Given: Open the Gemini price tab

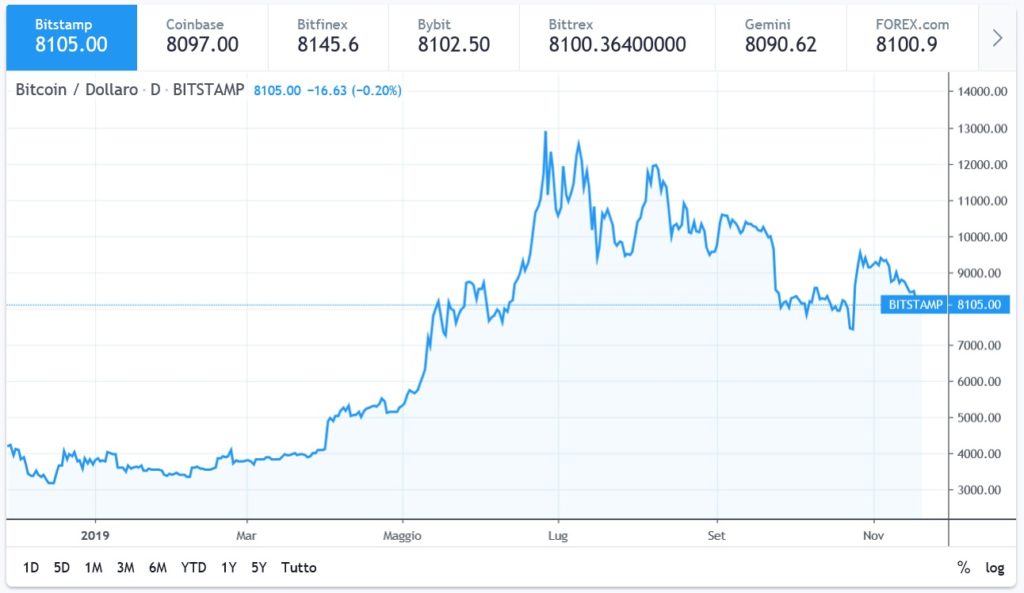Looking at the screenshot, I should [x=781, y=35].
